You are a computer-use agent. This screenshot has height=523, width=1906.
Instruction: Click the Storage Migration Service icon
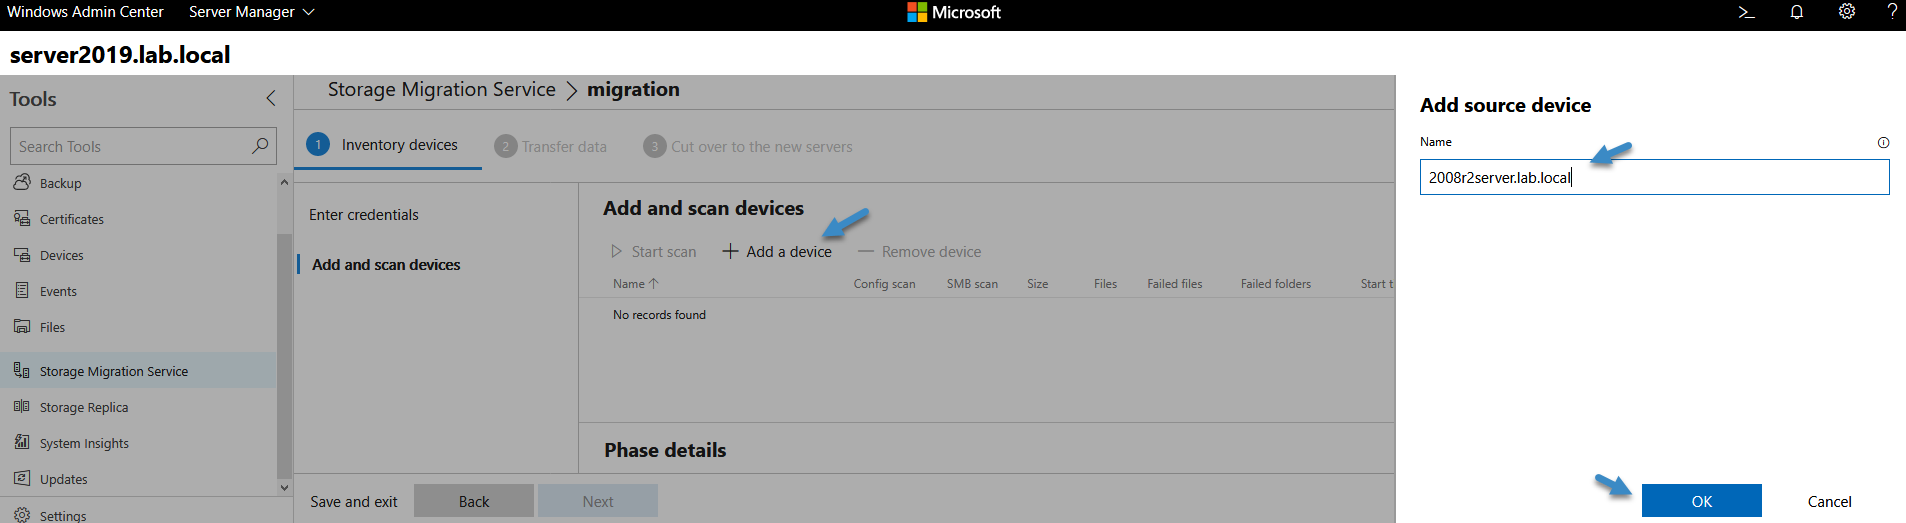point(22,370)
